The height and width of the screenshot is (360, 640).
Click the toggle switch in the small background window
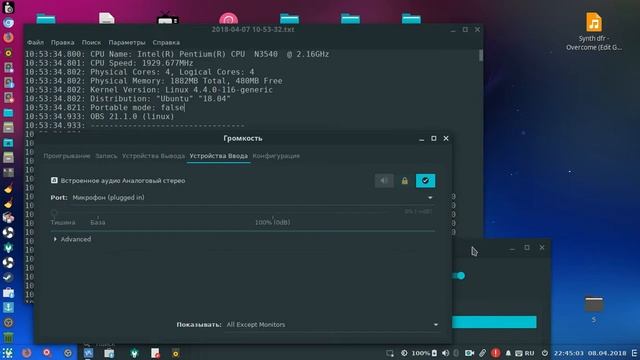click(x=459, y=276)
